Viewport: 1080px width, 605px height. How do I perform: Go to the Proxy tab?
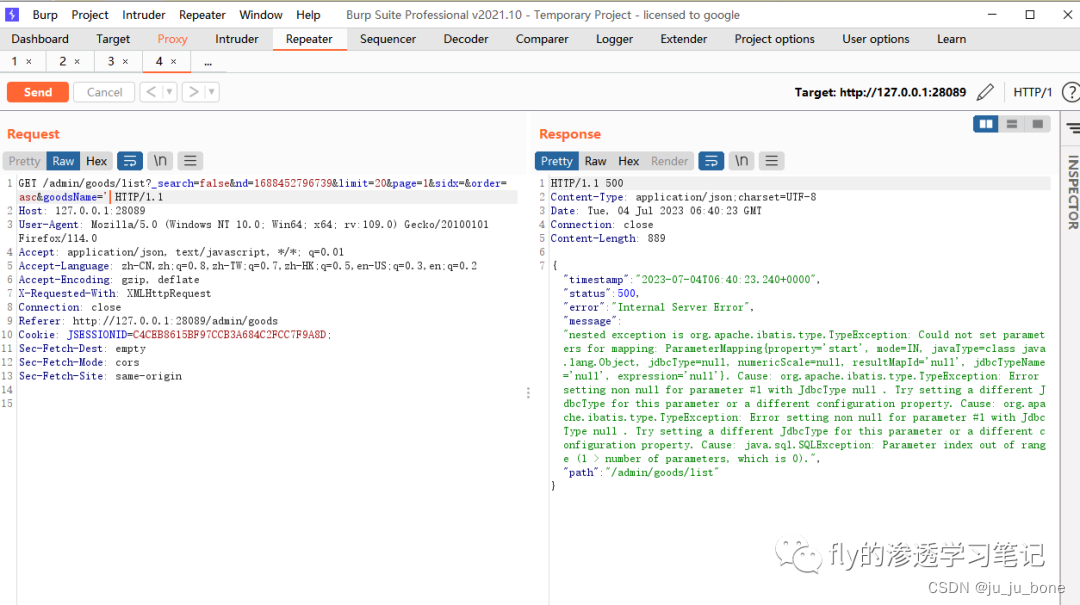(x=172, y=39)
